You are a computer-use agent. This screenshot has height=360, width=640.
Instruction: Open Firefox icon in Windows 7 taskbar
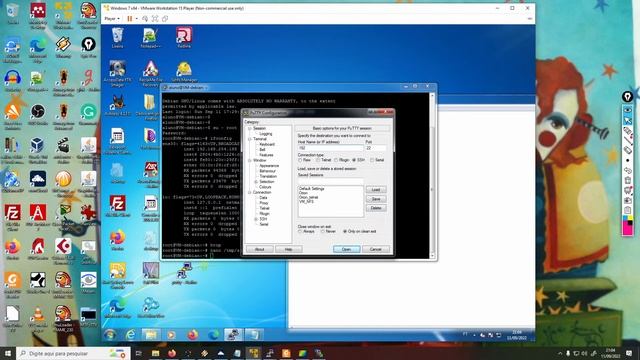click(192, 335)
